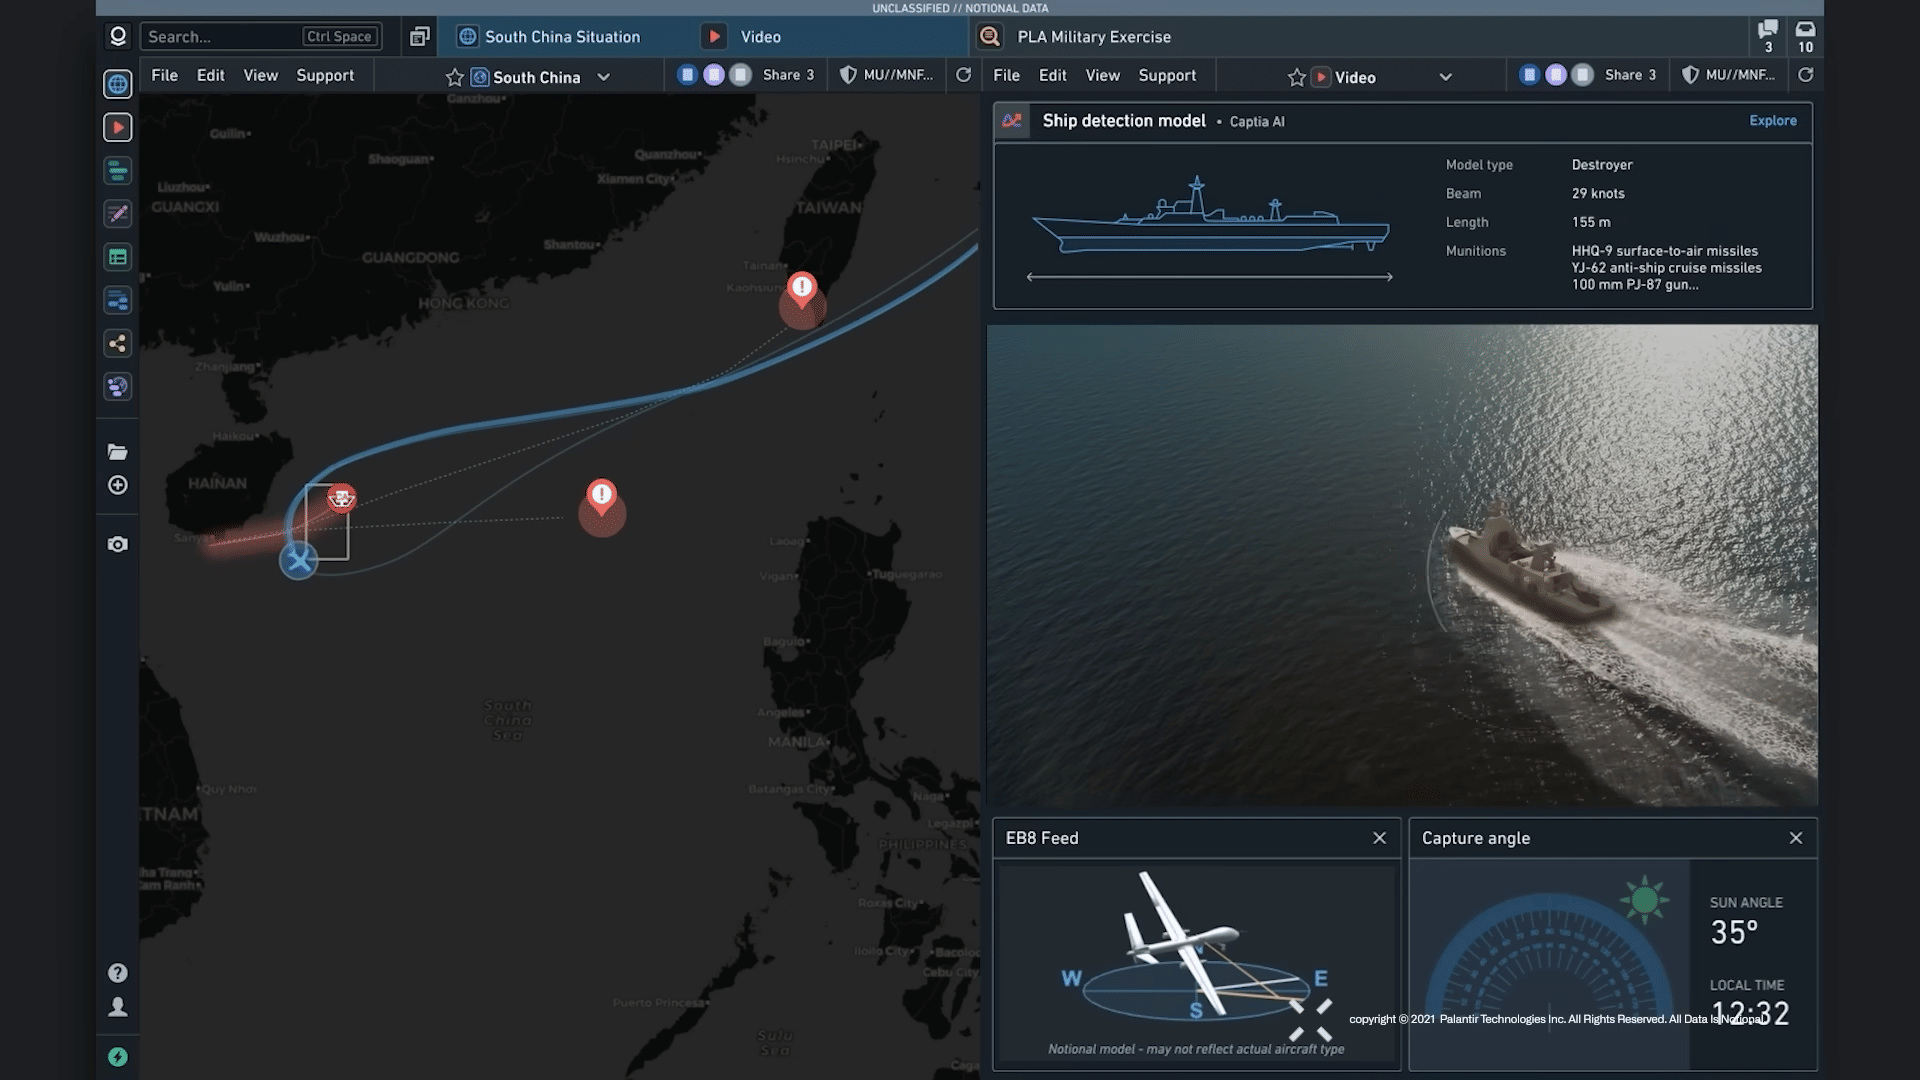1920x1080 pixels.
Task: Open the pencil notes sidebar app
Action: [x=118, y=214]
